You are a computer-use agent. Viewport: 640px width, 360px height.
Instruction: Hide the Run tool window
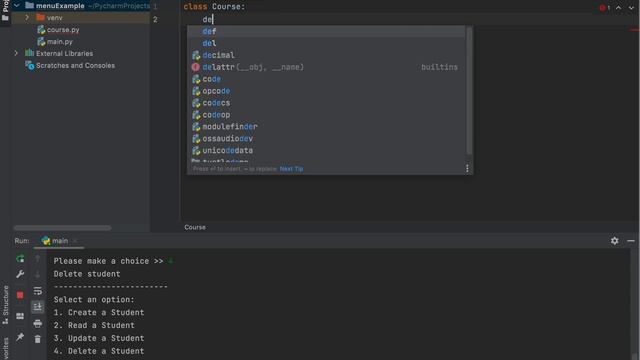pos(631,241)
